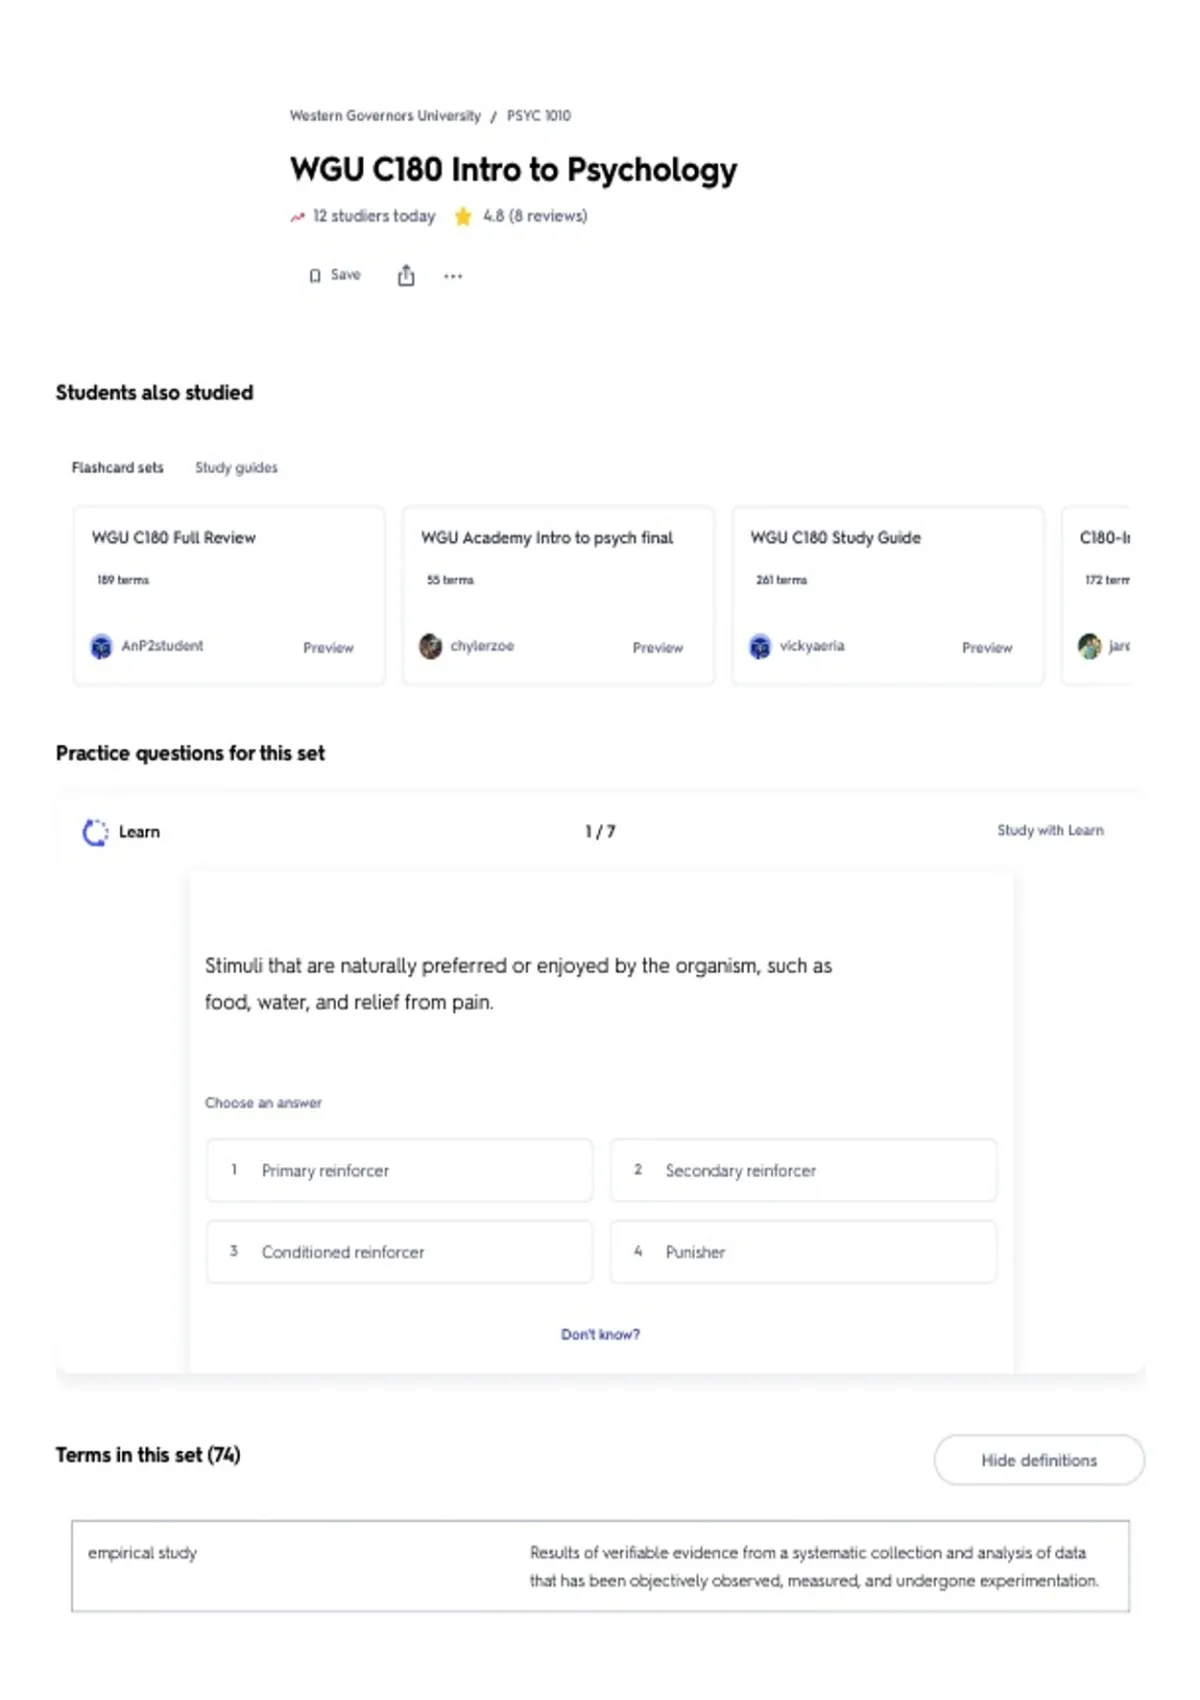Choose the Punisher answer option
This screenshot has width=1200, height=1700.
click(803, 1252)
